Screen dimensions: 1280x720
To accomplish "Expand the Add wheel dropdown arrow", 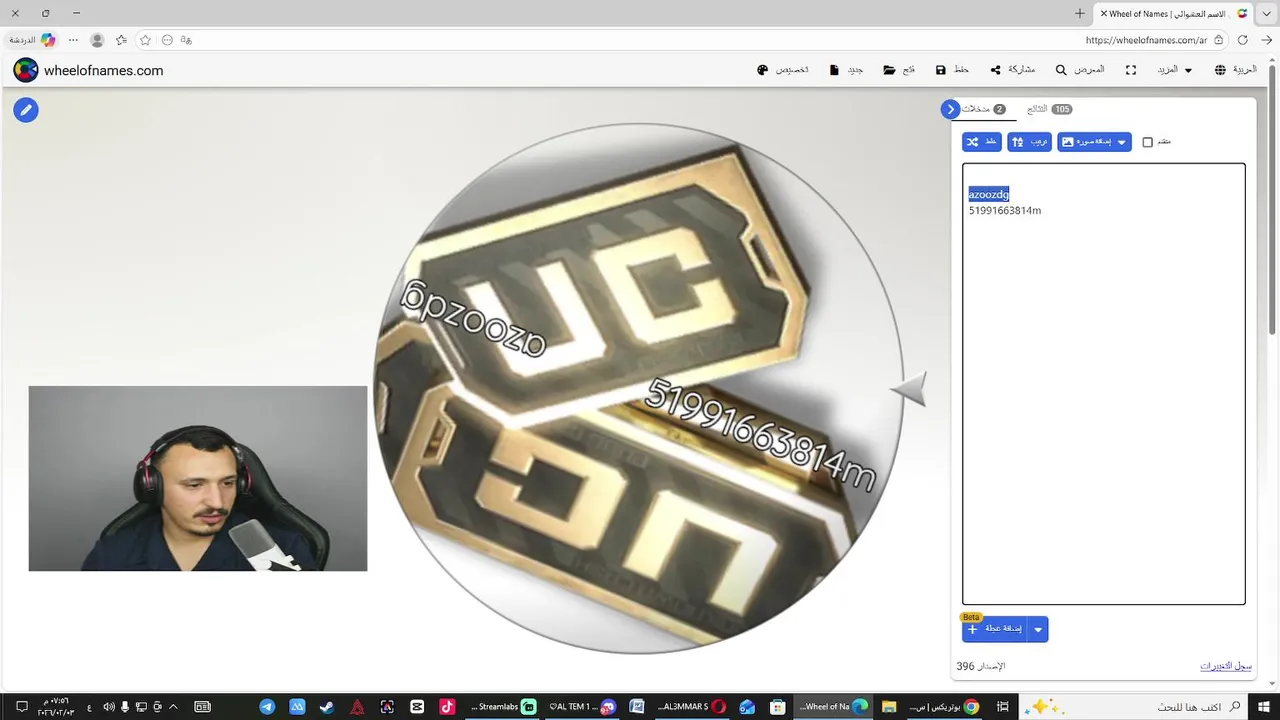I will coord(1038,629).
